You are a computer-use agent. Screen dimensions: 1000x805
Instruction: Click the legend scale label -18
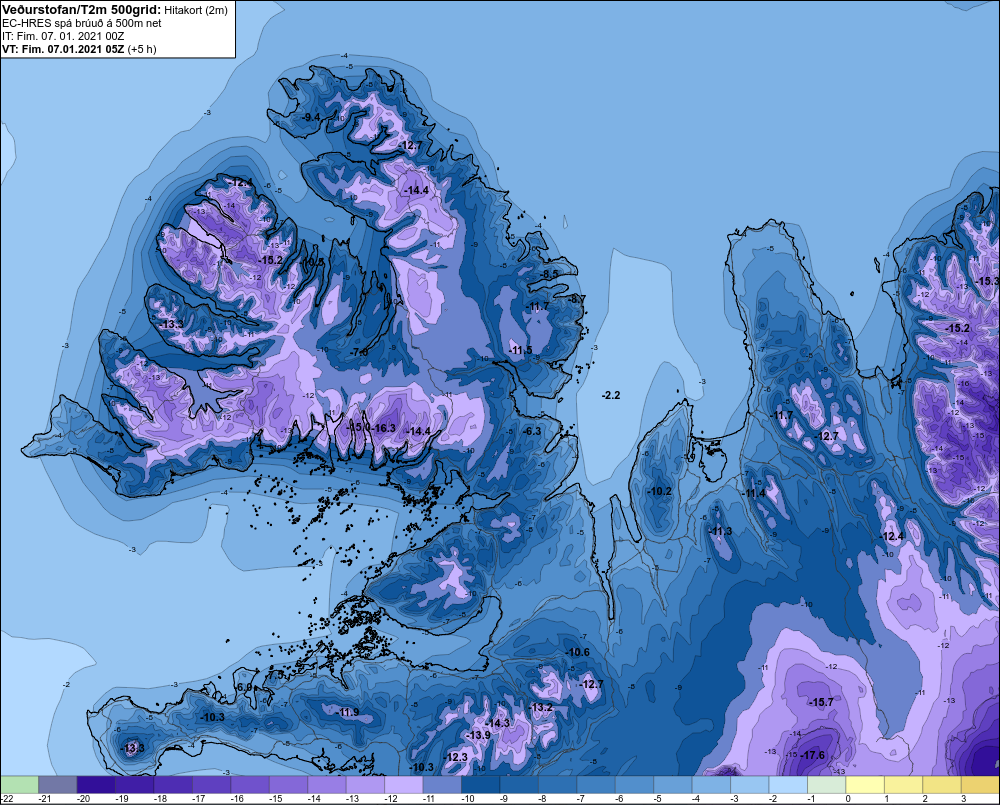(161, 799)
